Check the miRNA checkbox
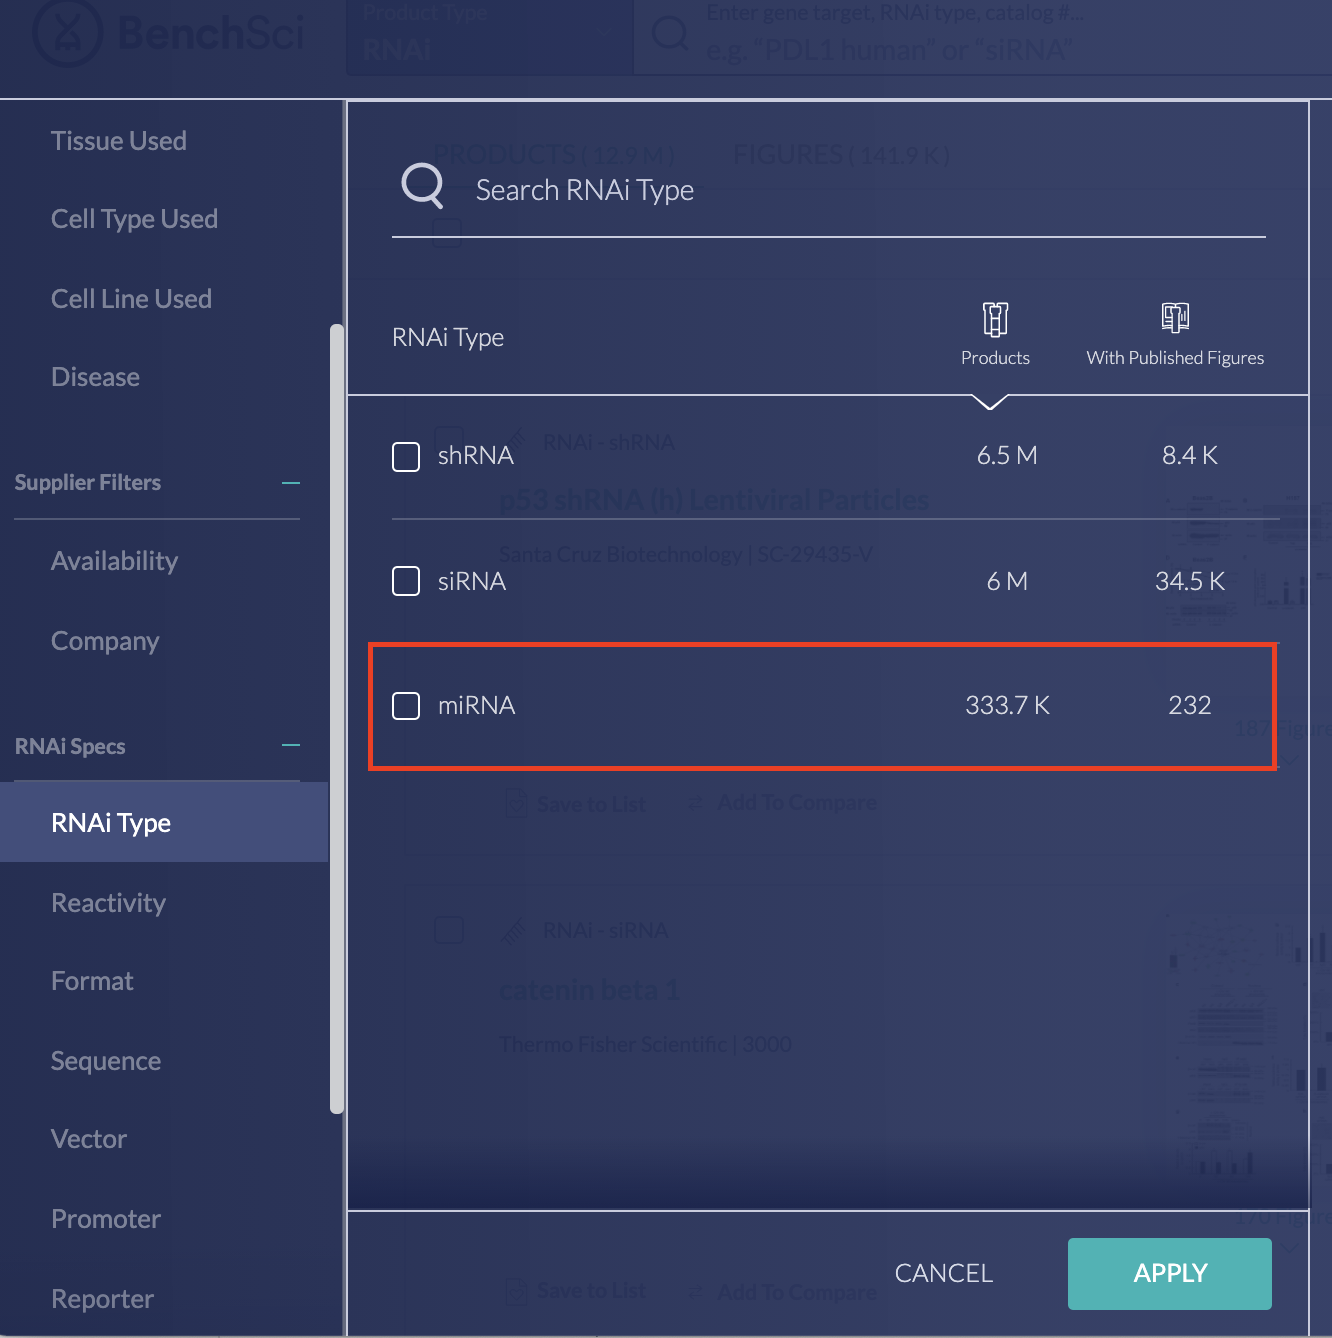1332x1338 pixels. [x=406, y=706]
